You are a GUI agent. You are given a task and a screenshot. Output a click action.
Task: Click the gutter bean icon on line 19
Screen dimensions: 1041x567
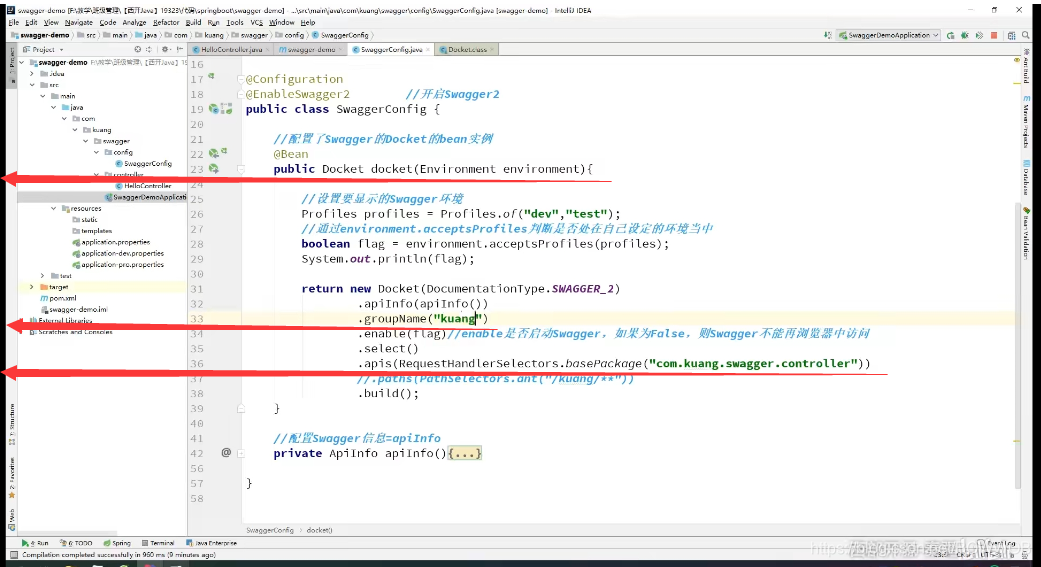click(214, 109)
